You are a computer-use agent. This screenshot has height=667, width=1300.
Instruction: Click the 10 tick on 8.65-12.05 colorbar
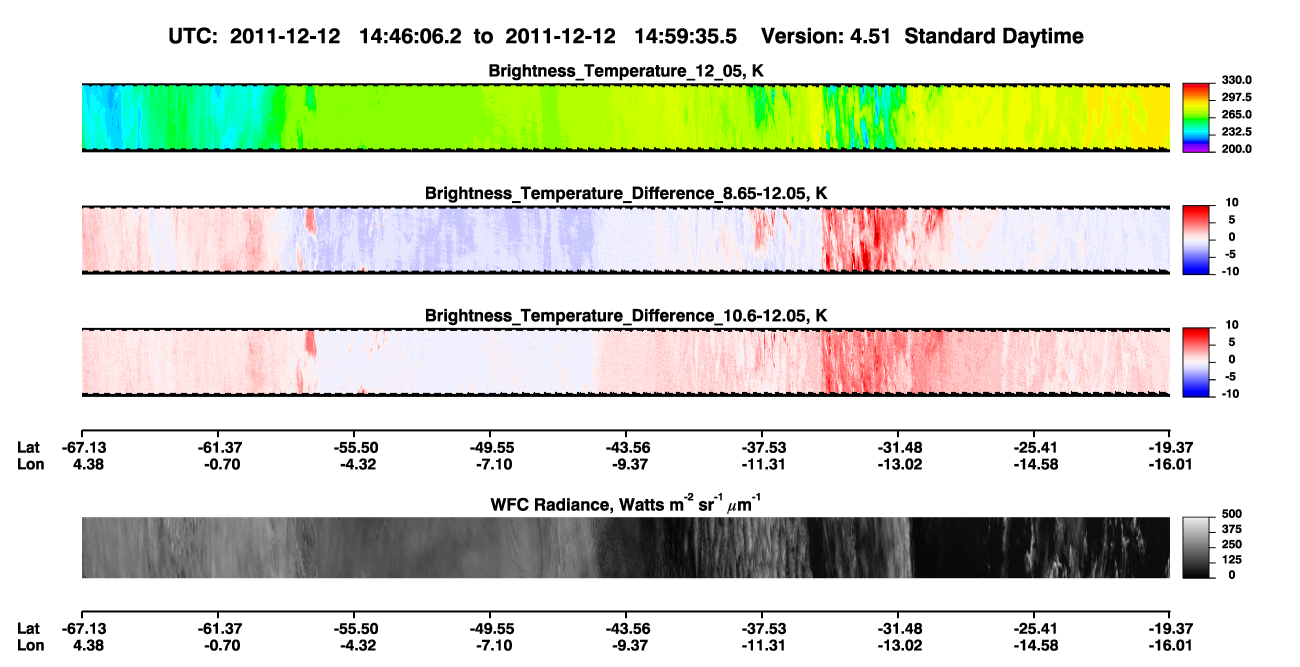[1231, 201]
